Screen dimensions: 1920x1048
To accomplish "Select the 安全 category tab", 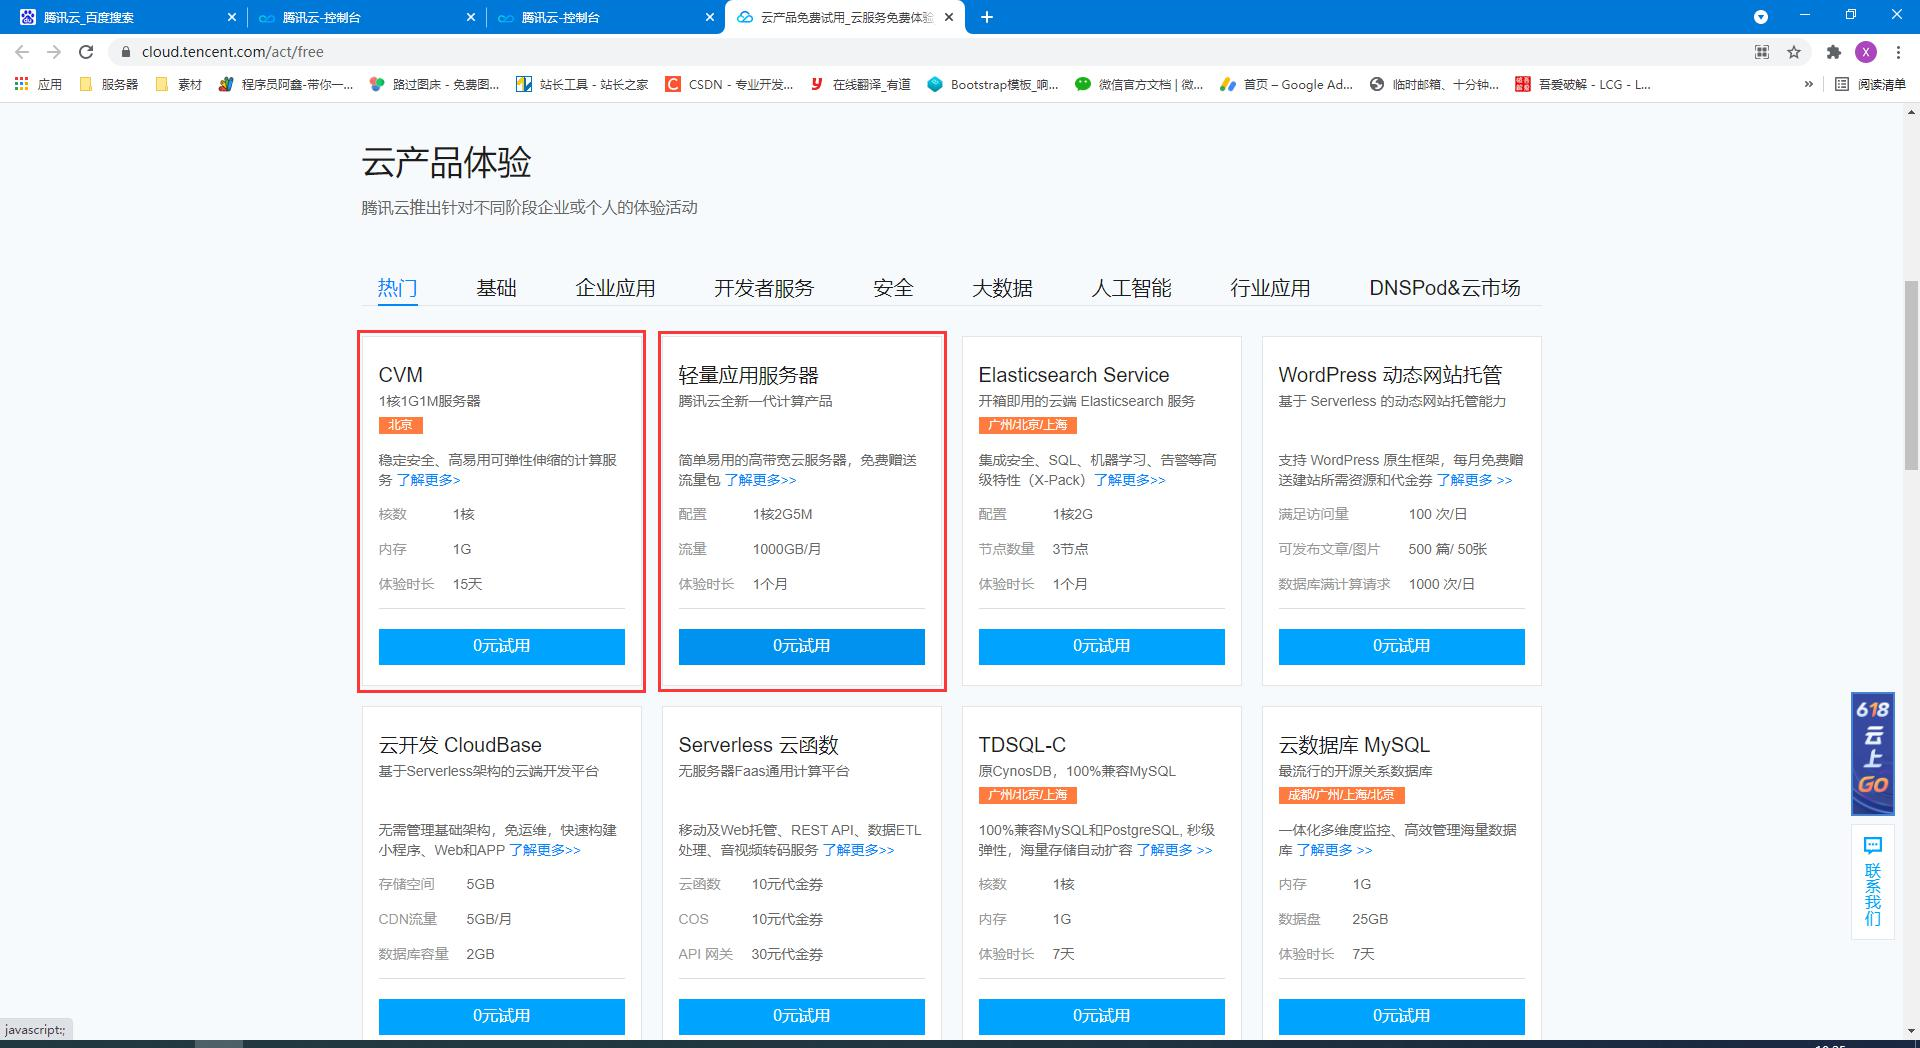I will [893, 289].
